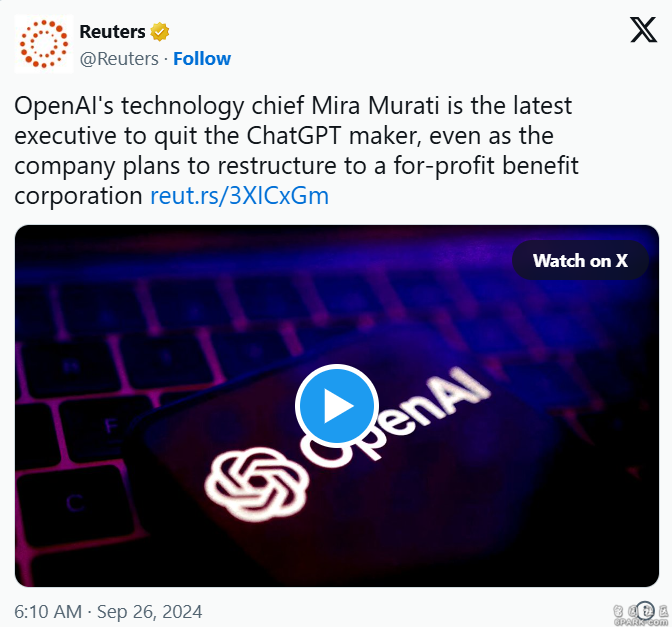
Task: Follow the Reuters account
Action: tap(202, 59)
